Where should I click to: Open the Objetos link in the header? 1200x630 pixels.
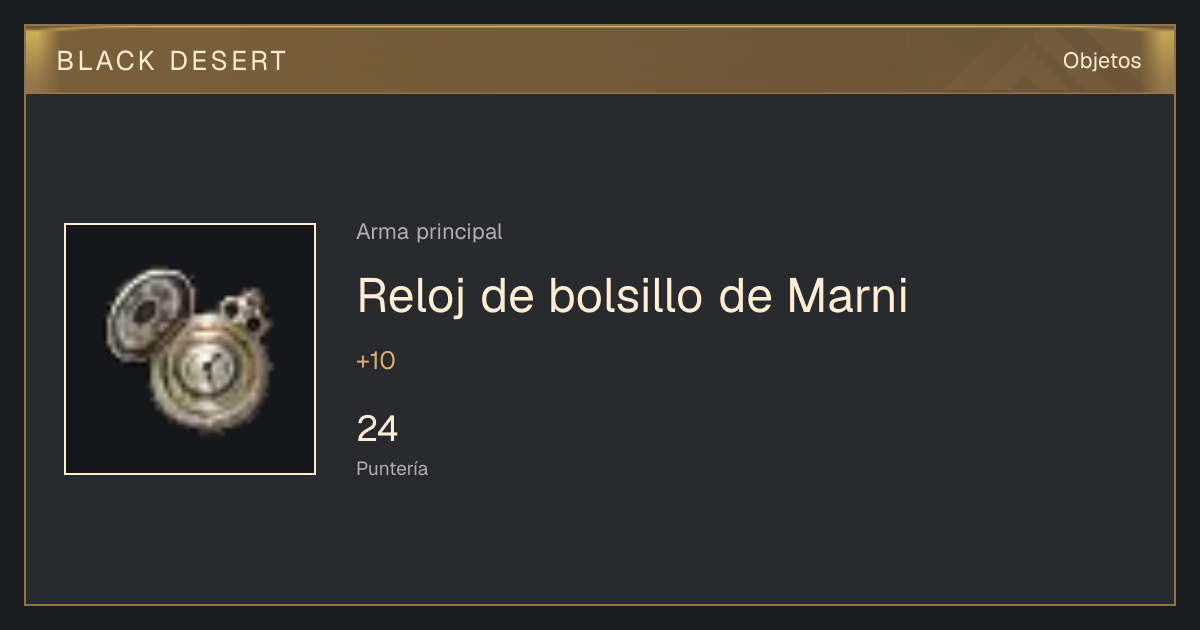tap(1102, 61)
